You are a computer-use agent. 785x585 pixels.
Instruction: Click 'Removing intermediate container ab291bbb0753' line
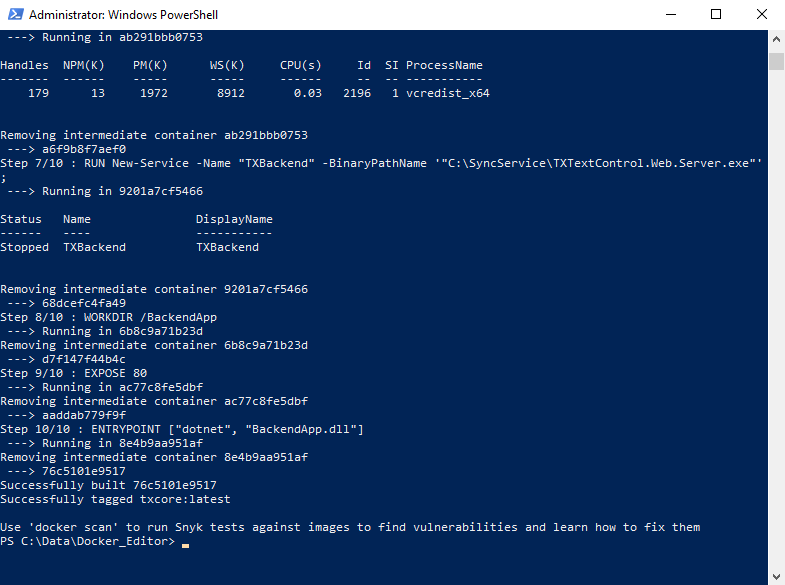coord(154,136)
